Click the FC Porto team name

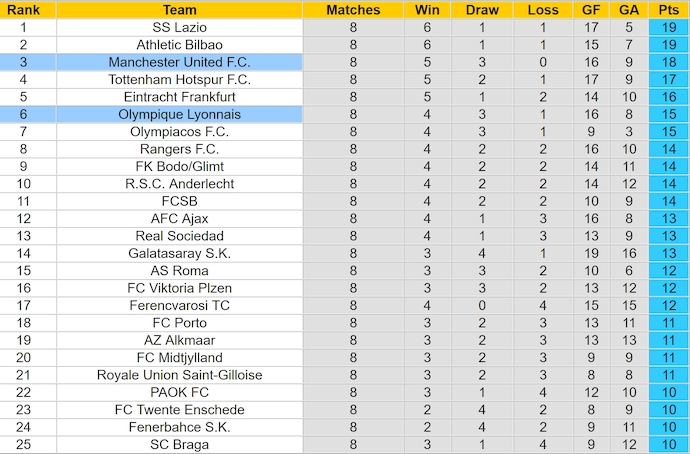pyautogui.click(x=180, y=323)
